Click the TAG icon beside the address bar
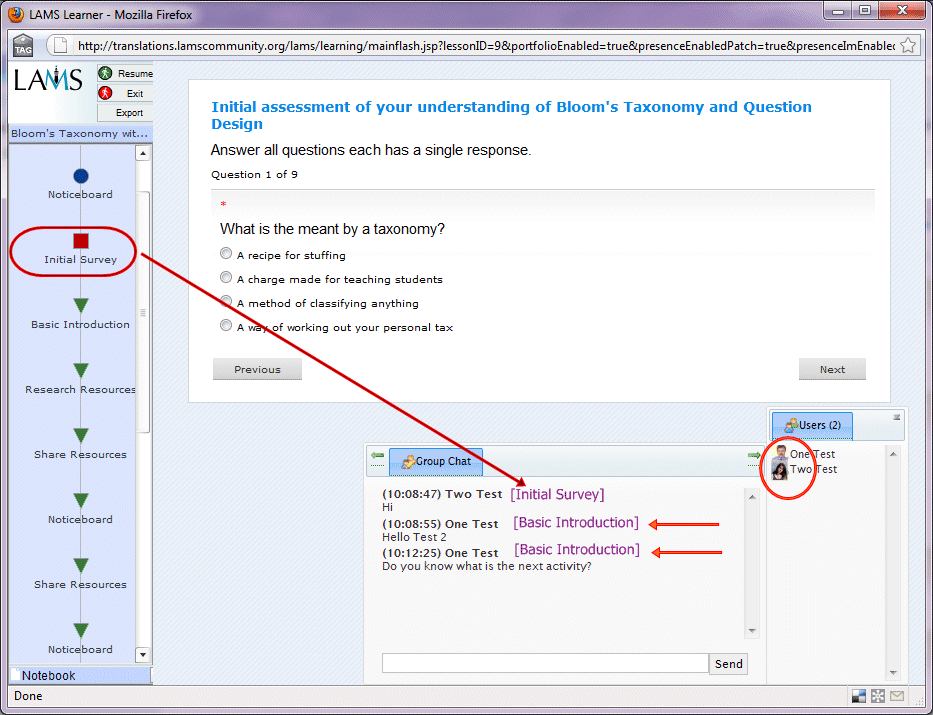Image resolution: width=933 pixels, height=715 pixels. pos(24,46)
